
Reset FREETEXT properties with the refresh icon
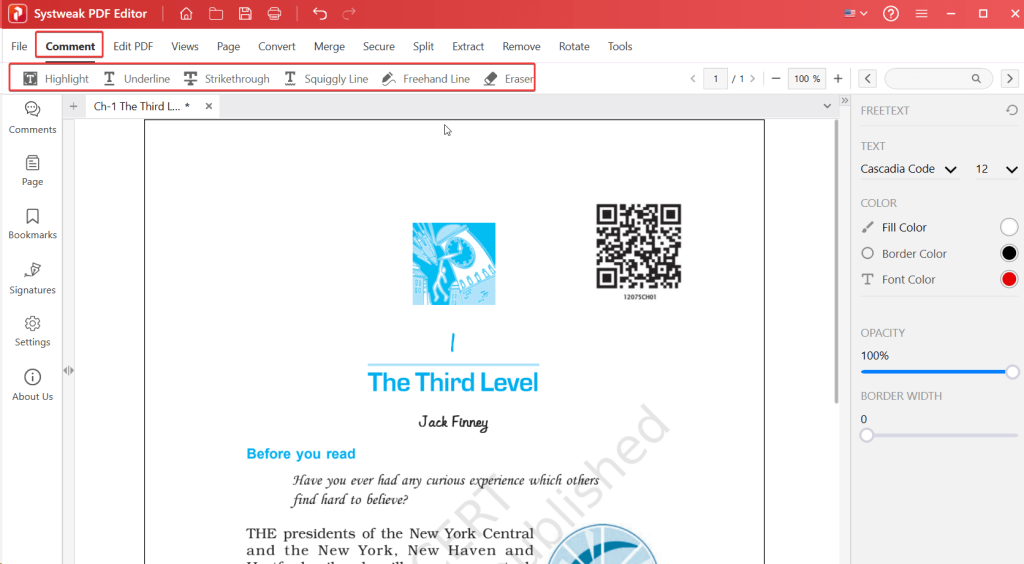click(x=1011, y=111)
